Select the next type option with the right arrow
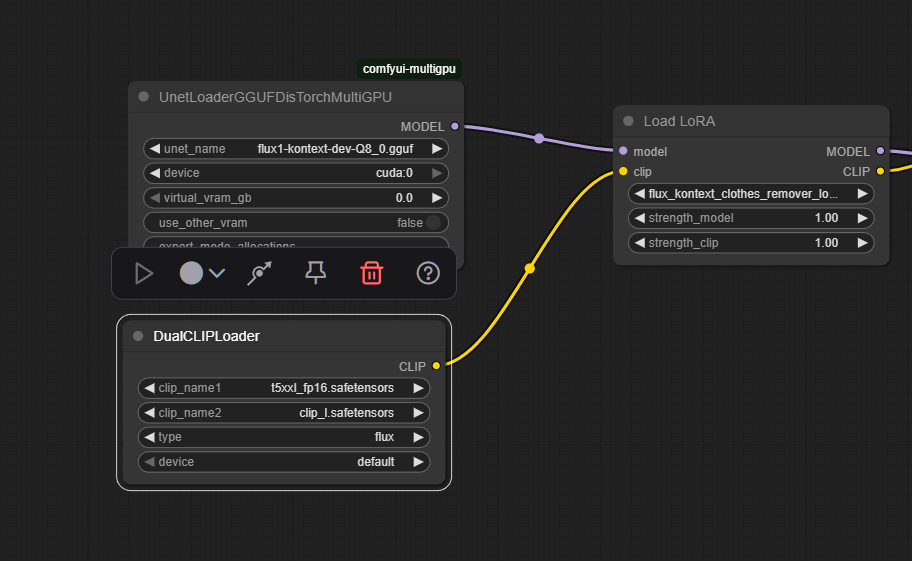This screenshot has width=912, height=561. pyautogui.click(x=418, y=437)
